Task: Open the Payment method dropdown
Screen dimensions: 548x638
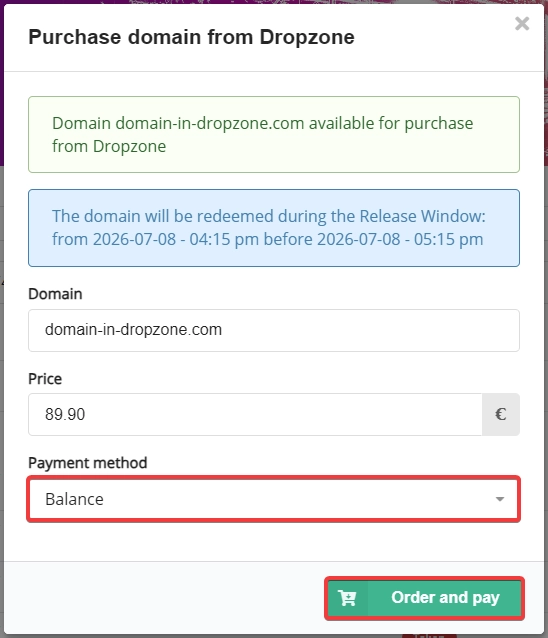Action: pyautogui.click(x=274, y=499)
